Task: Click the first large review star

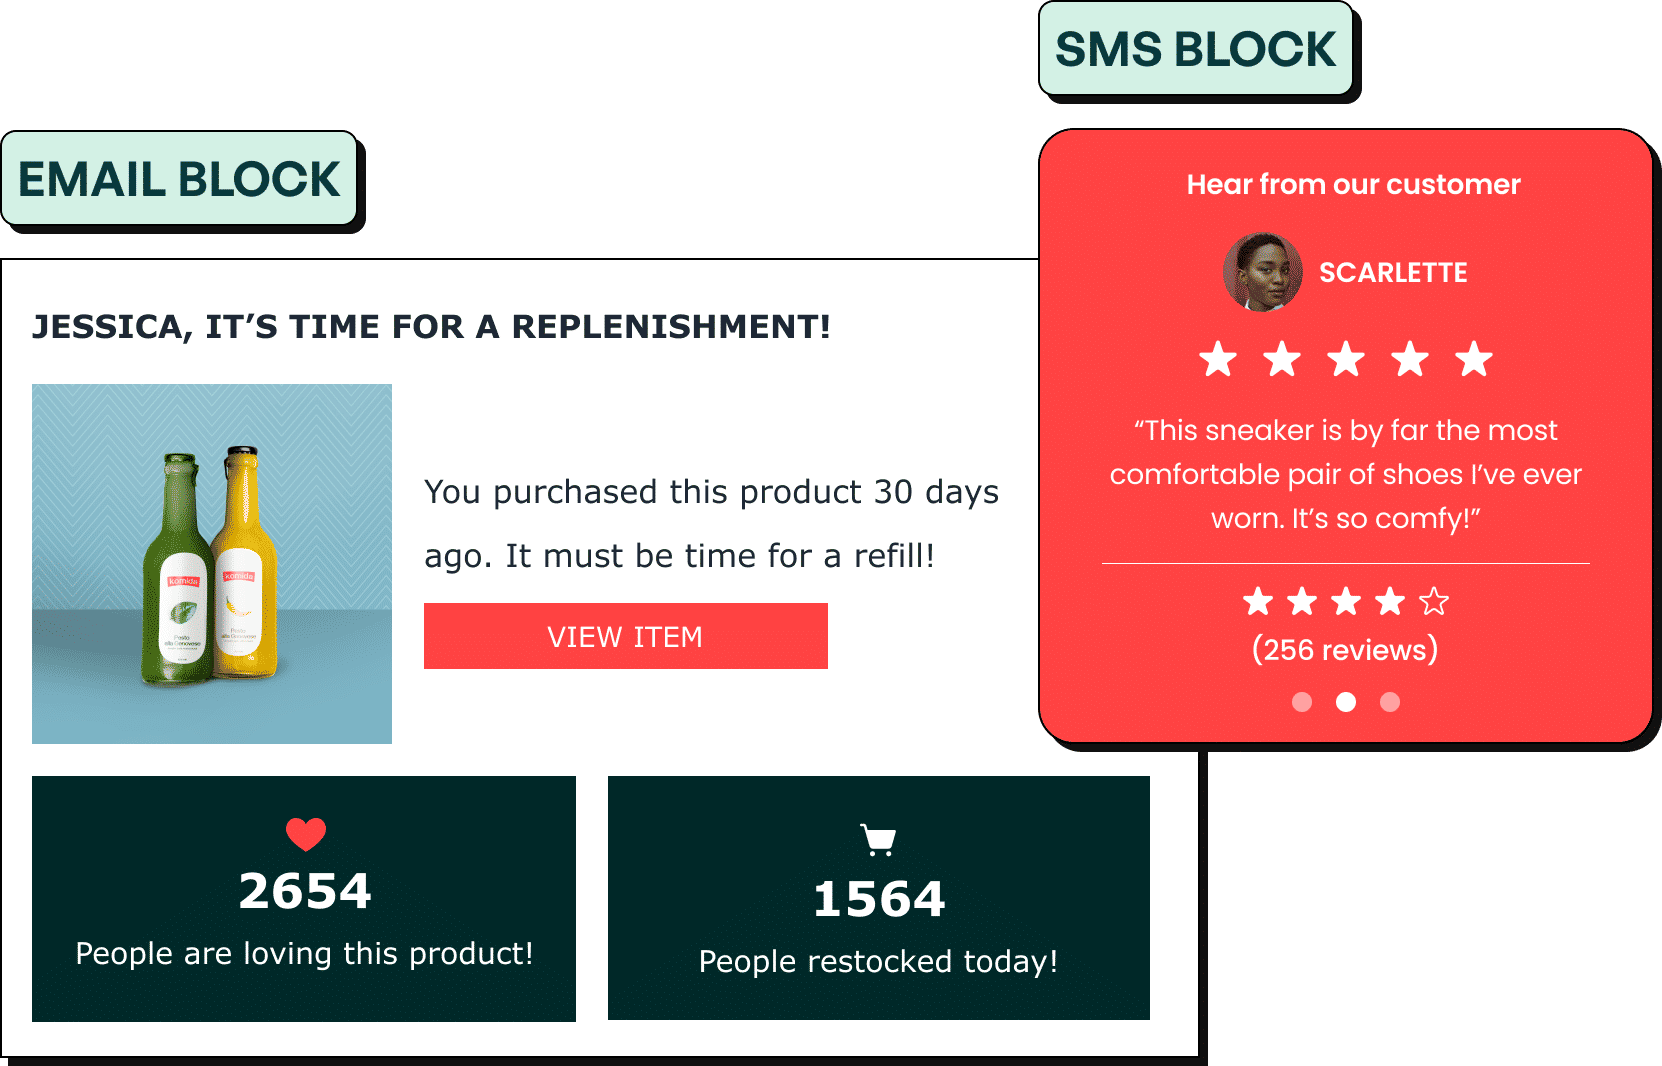Action: pos(1218,359)
